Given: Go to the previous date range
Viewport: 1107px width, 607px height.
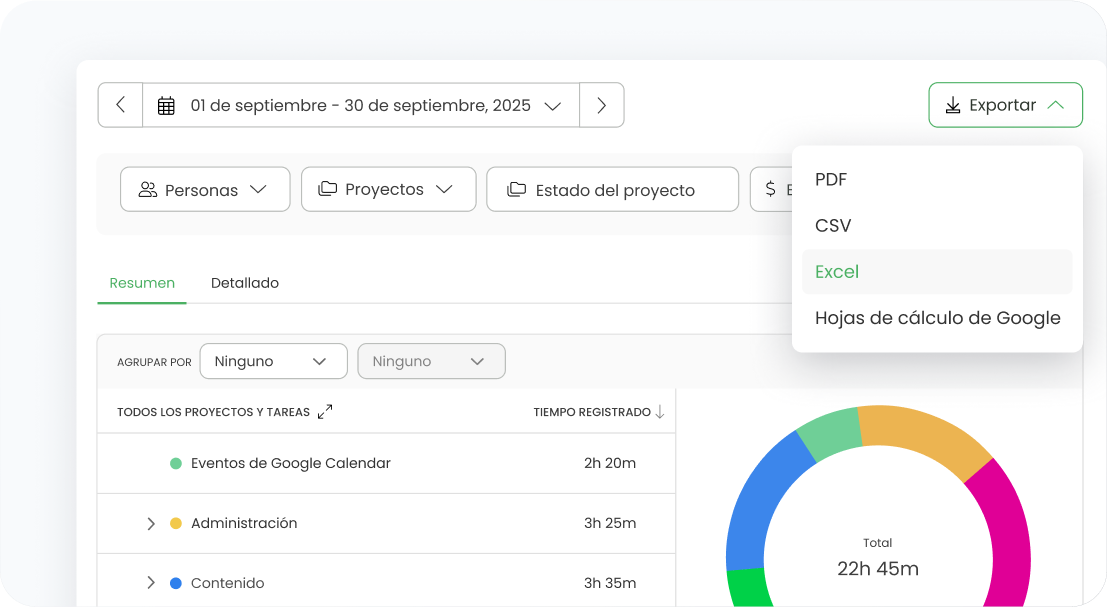Looking at the screenshot, I should click(121, 105).
